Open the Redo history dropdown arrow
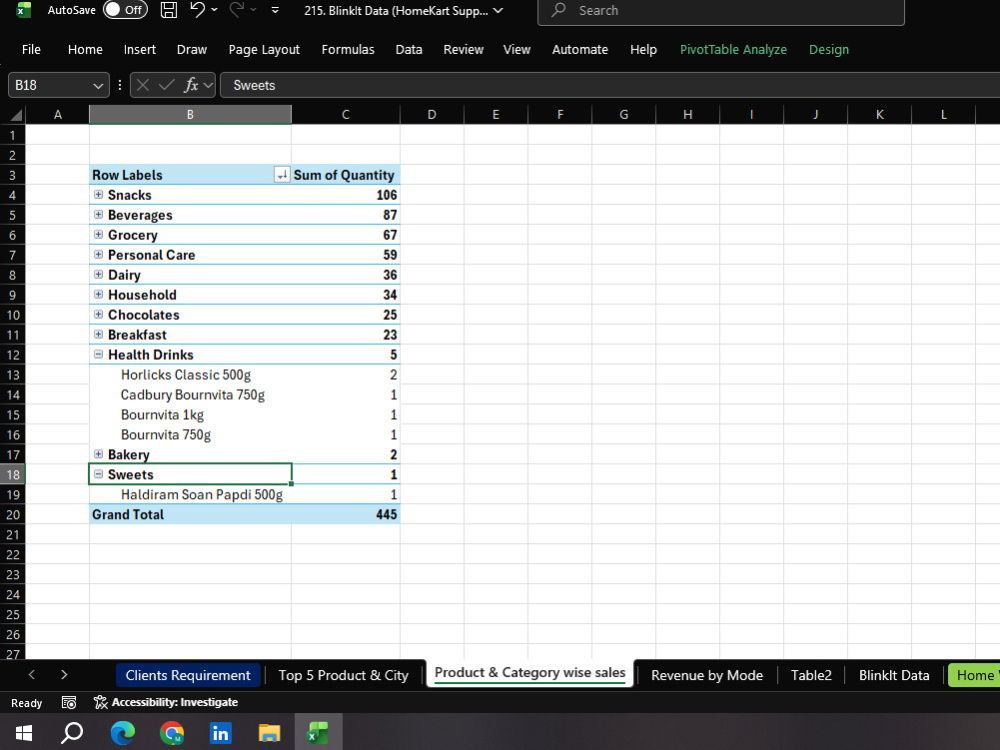Screen dimensions: 1000x750 point(253,10)
